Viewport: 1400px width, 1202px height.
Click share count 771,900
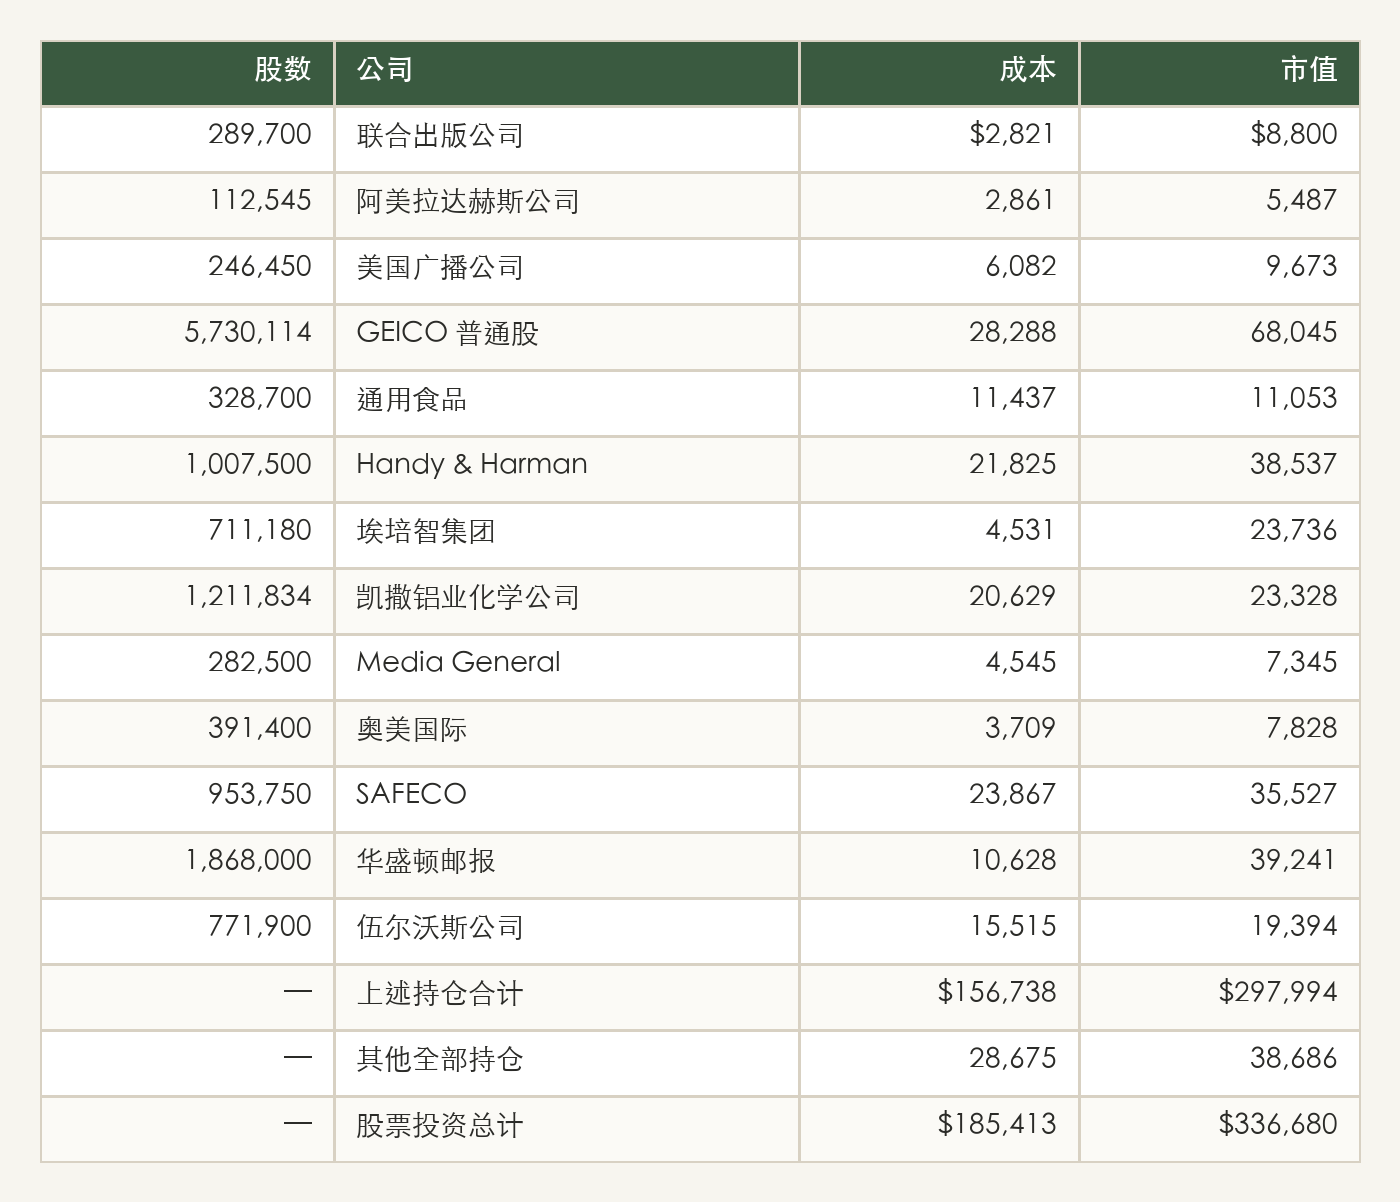pos(260,927)
